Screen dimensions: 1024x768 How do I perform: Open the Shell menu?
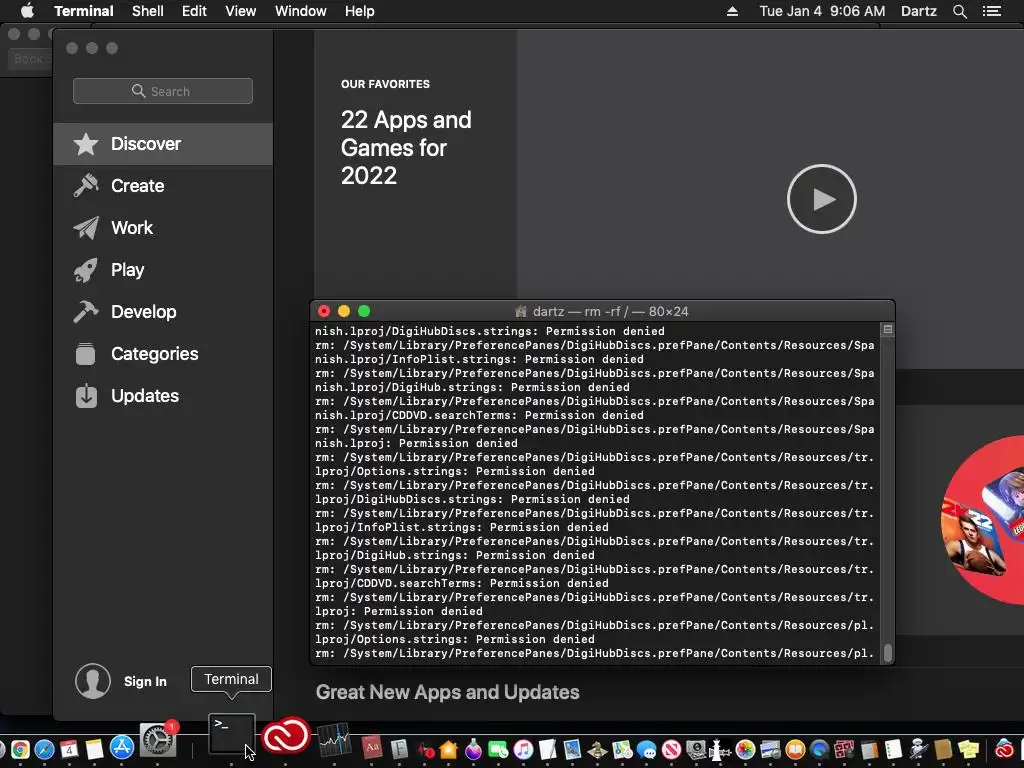click(x=148, y=11)
